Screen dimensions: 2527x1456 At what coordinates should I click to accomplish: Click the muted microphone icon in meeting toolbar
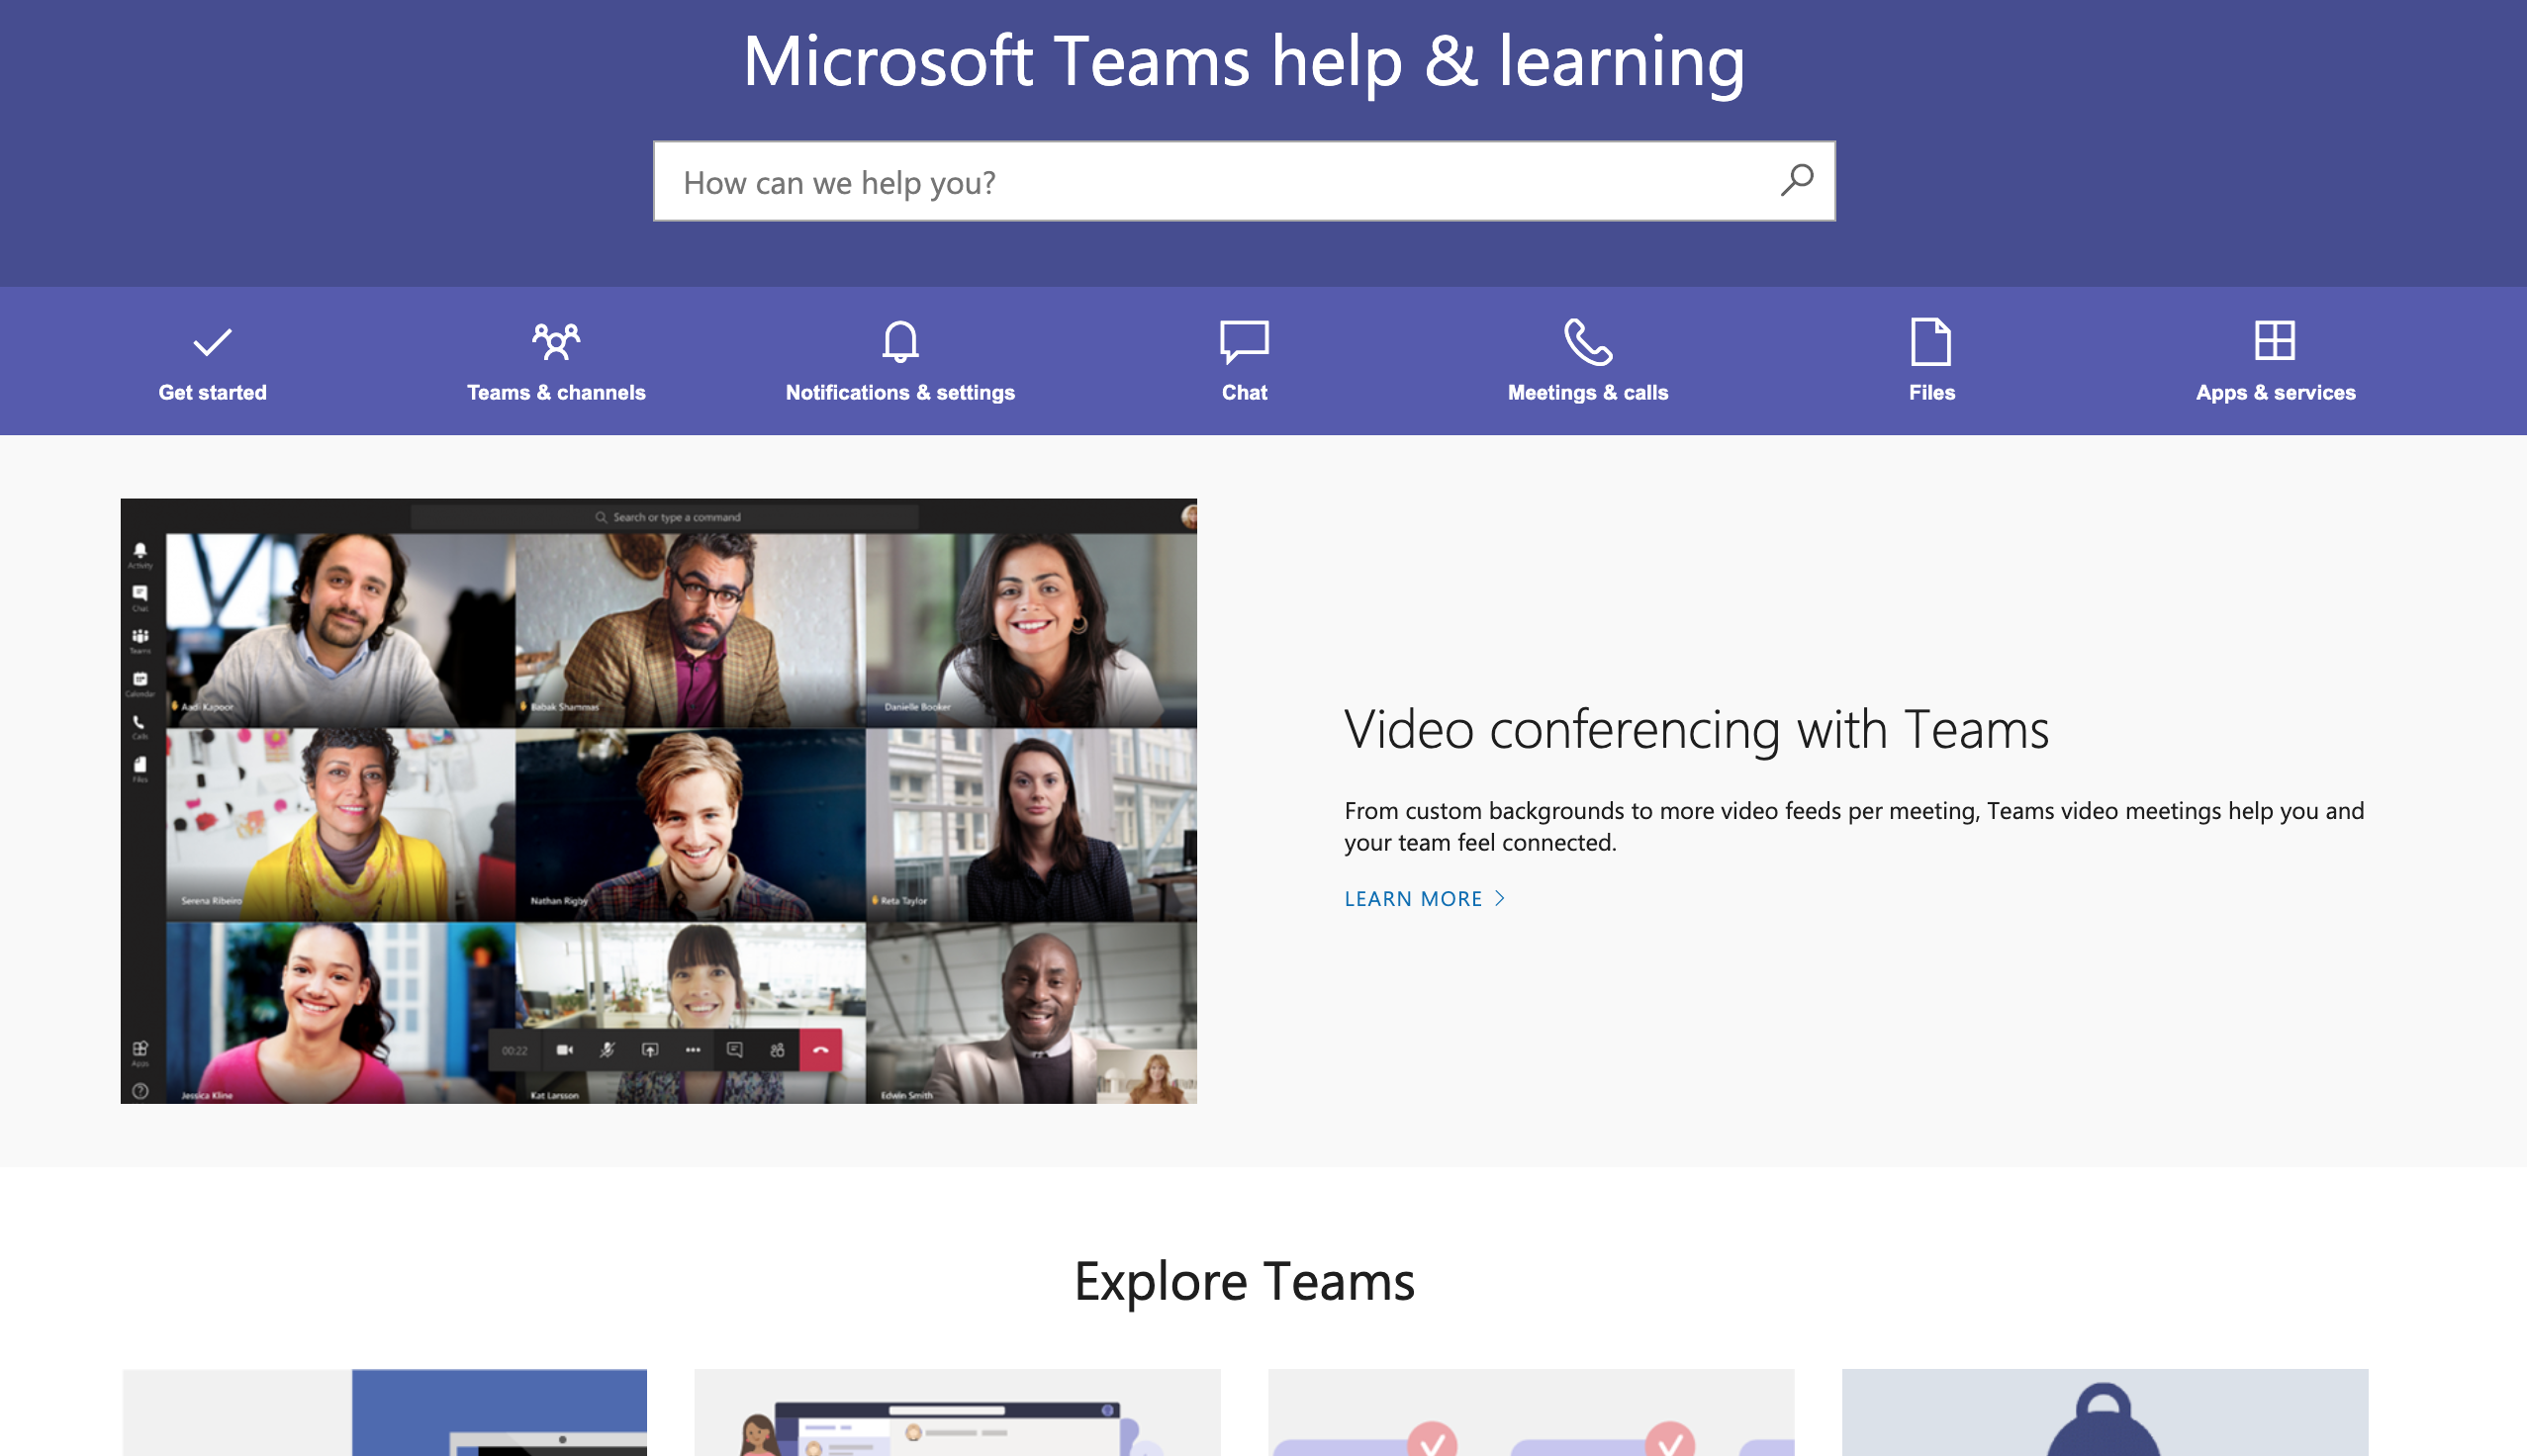coord(607,1050)
